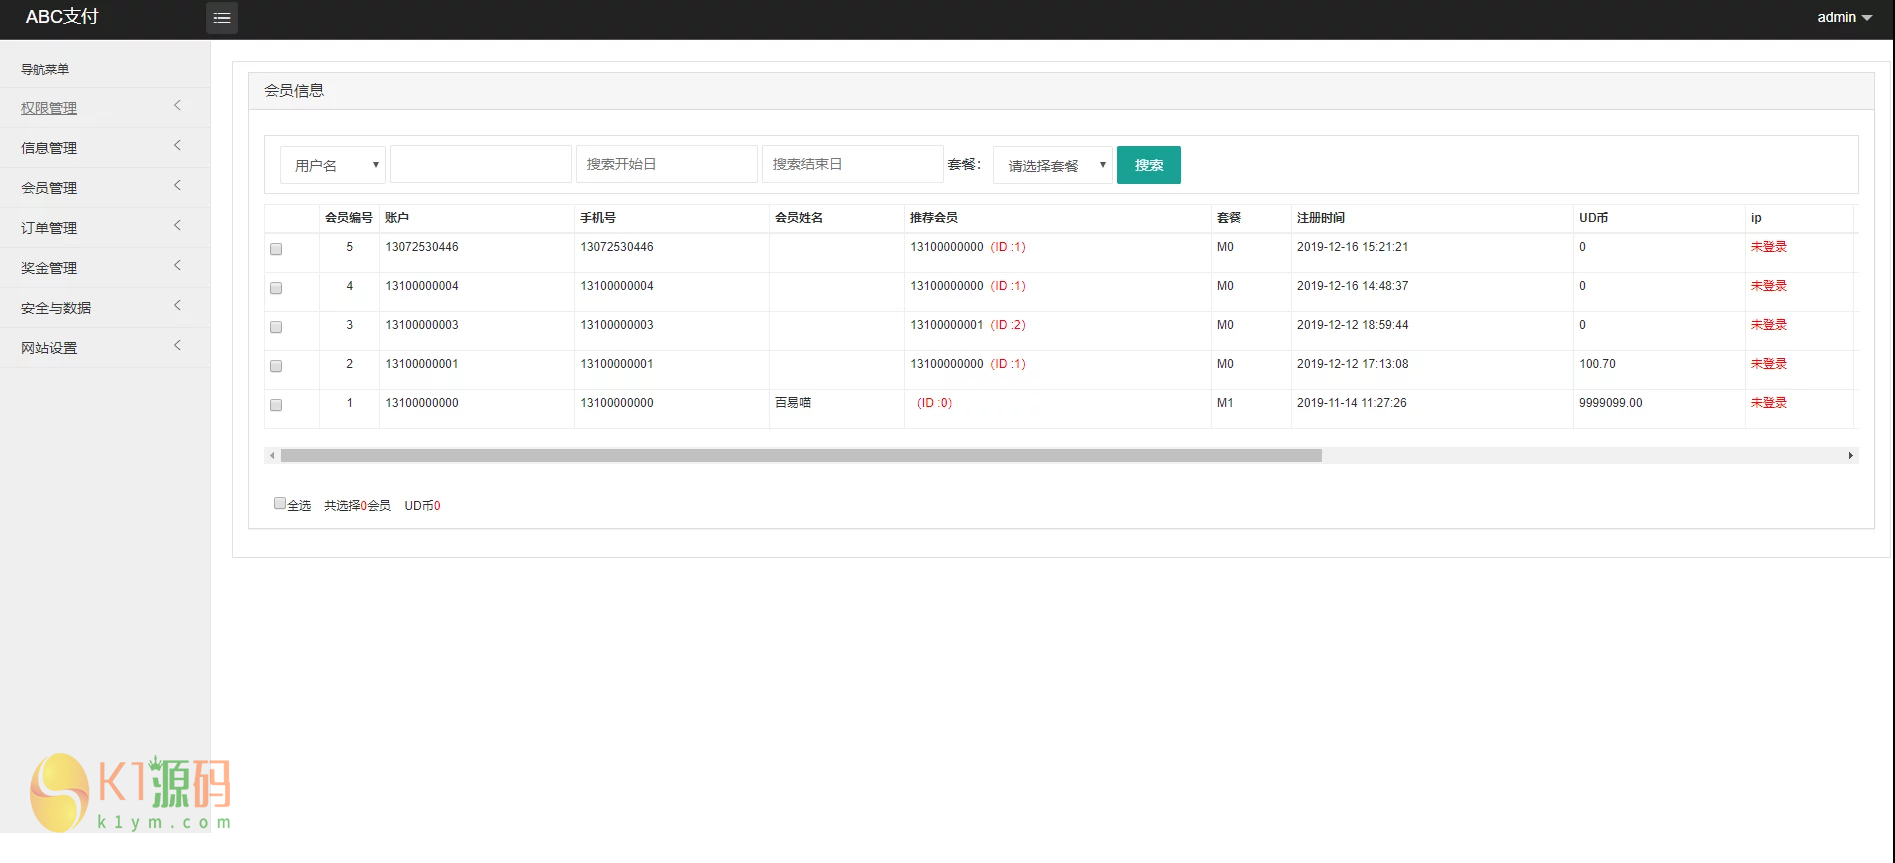Image resolution: width=1895 pixels, height=863 pixels.
Task: Click the UD币 column header
Action: point(1594,217)
